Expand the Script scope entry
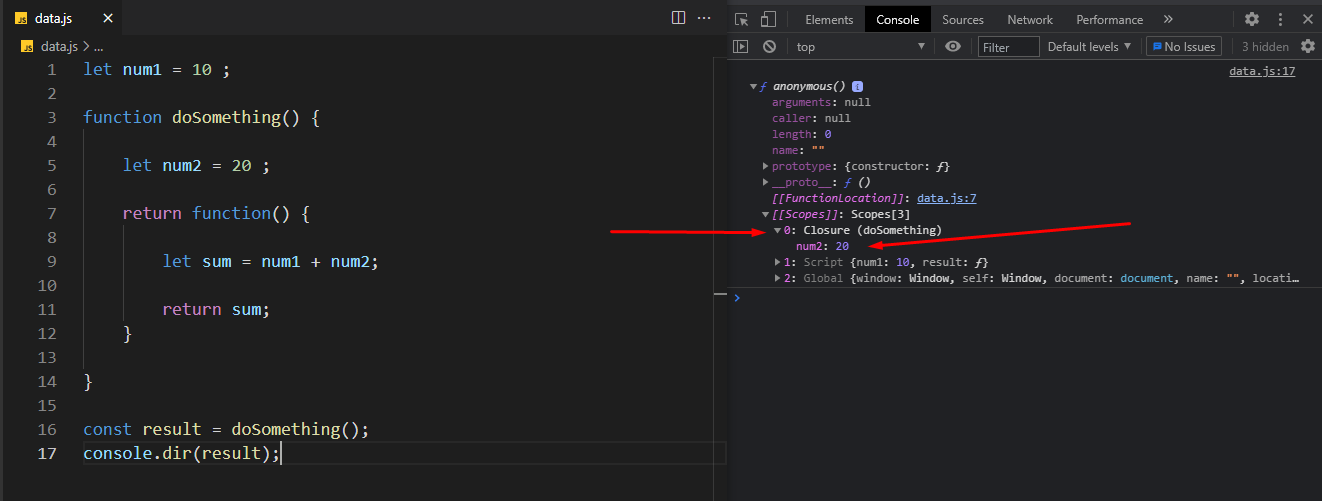This screenshot has width=1322, height=501. pyautogui.click(x=778, y=262)
